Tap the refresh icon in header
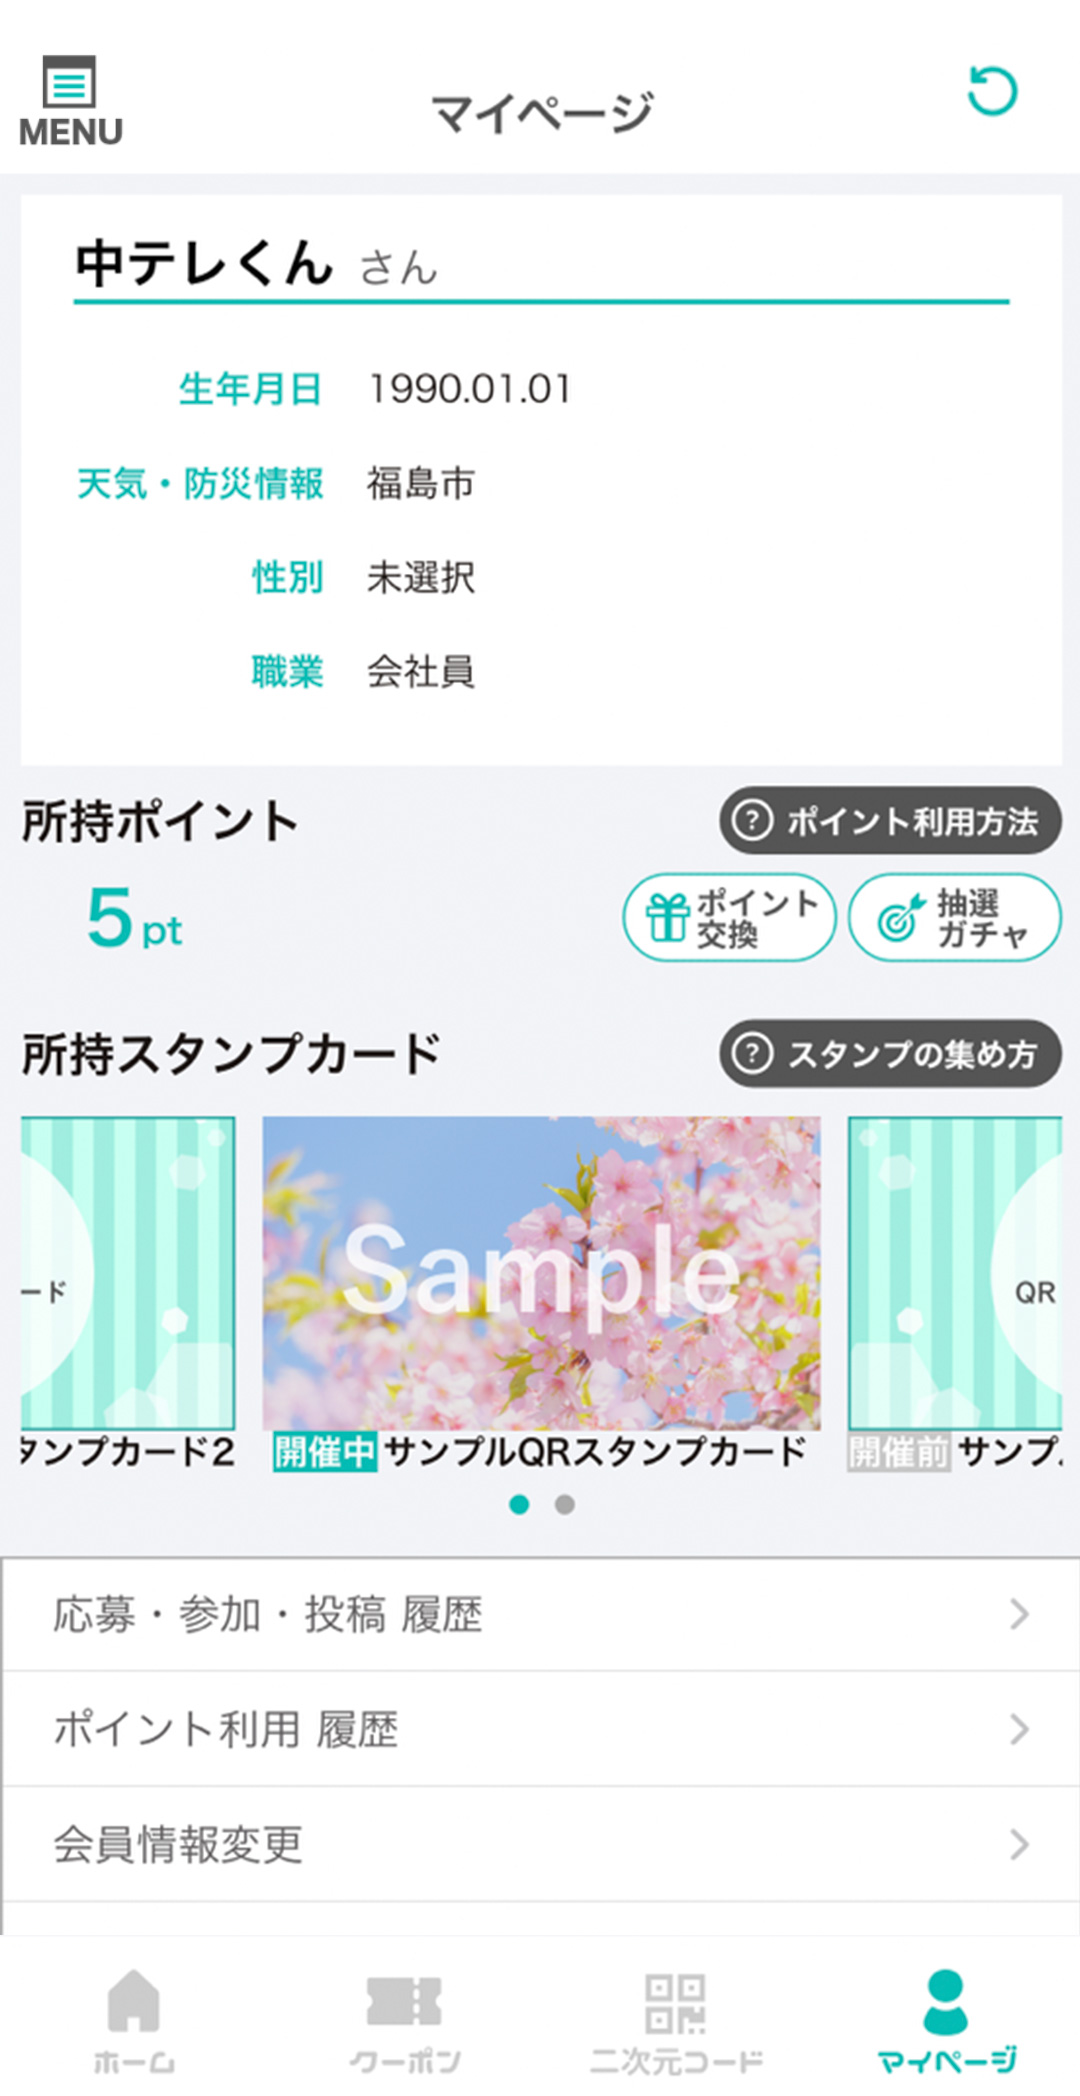Image resolution: width=1080 pixels, height=2096 pixels. pyautogui.click(x=992, y=91)
